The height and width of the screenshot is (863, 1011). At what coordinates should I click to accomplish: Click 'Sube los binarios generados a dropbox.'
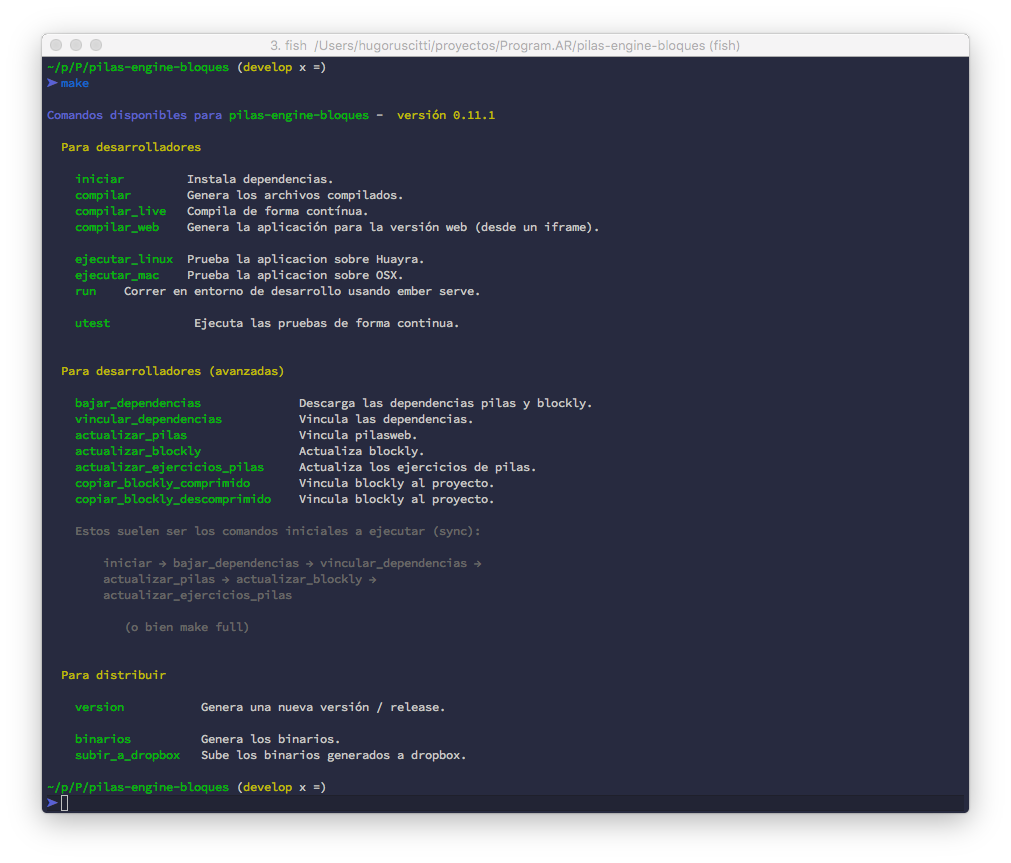333,755
